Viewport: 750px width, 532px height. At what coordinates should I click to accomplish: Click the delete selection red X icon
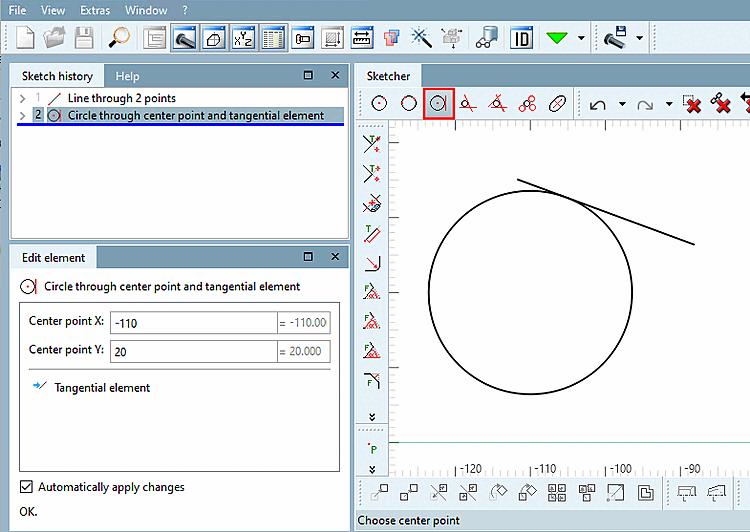pos(691,103)
